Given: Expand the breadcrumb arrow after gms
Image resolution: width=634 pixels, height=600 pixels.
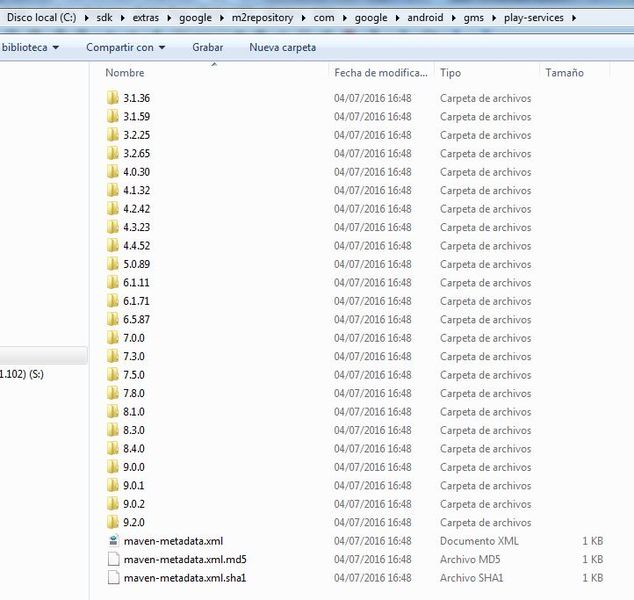Looking at the screenshot, I should point(494,18).
